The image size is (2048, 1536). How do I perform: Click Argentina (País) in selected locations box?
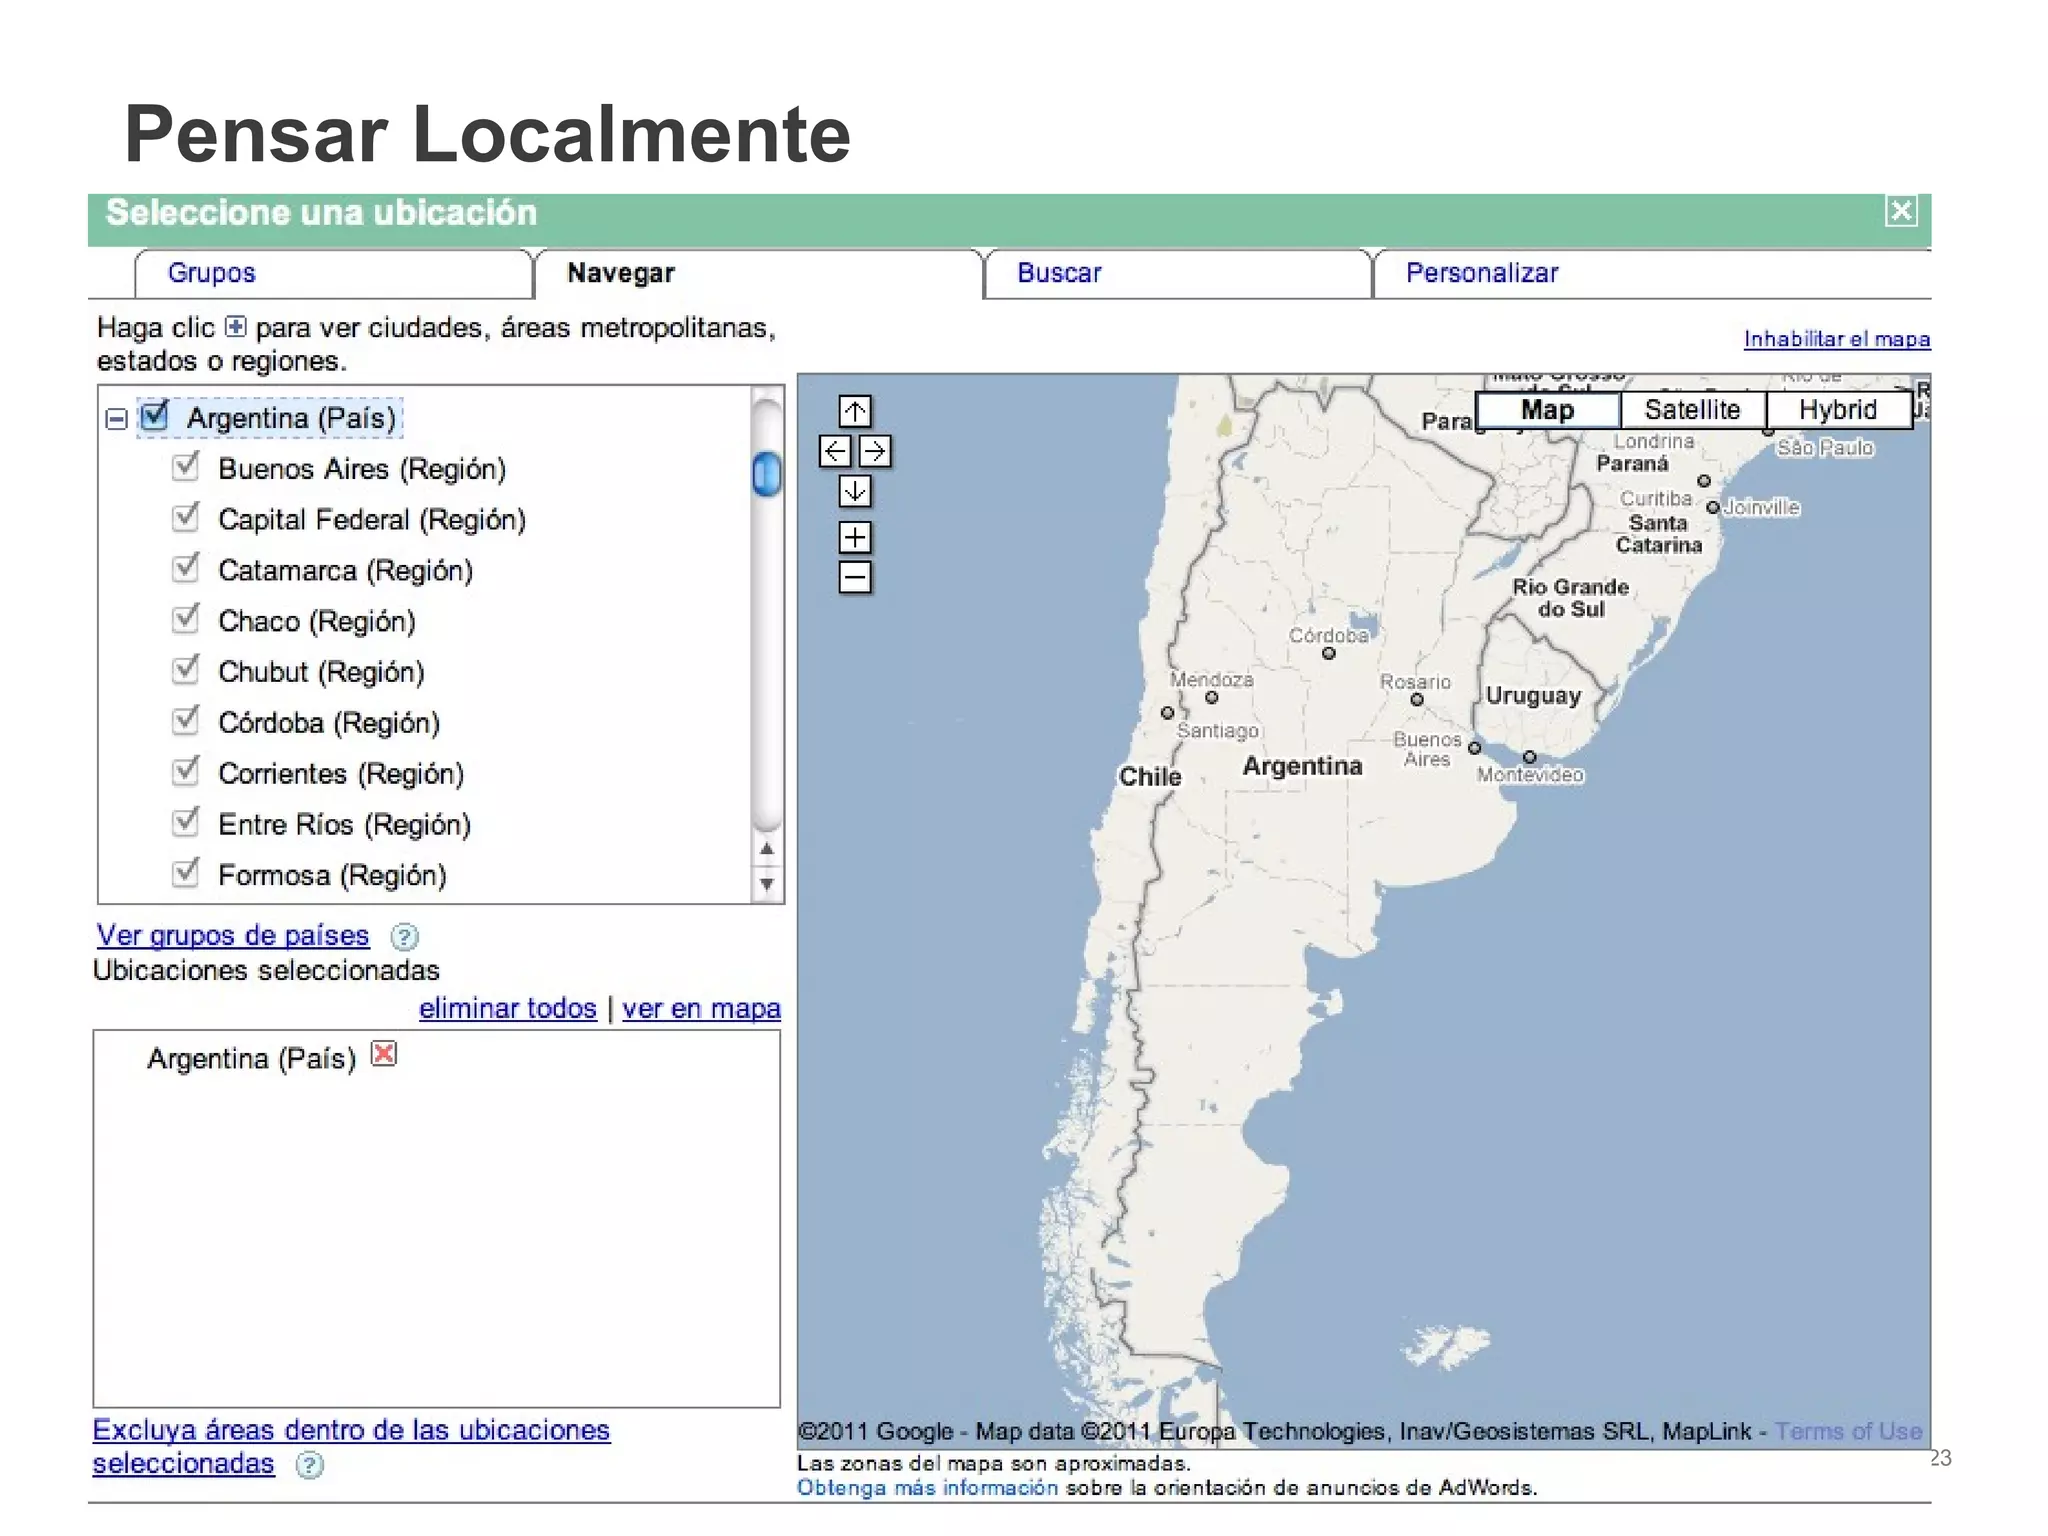point(252,1058)
